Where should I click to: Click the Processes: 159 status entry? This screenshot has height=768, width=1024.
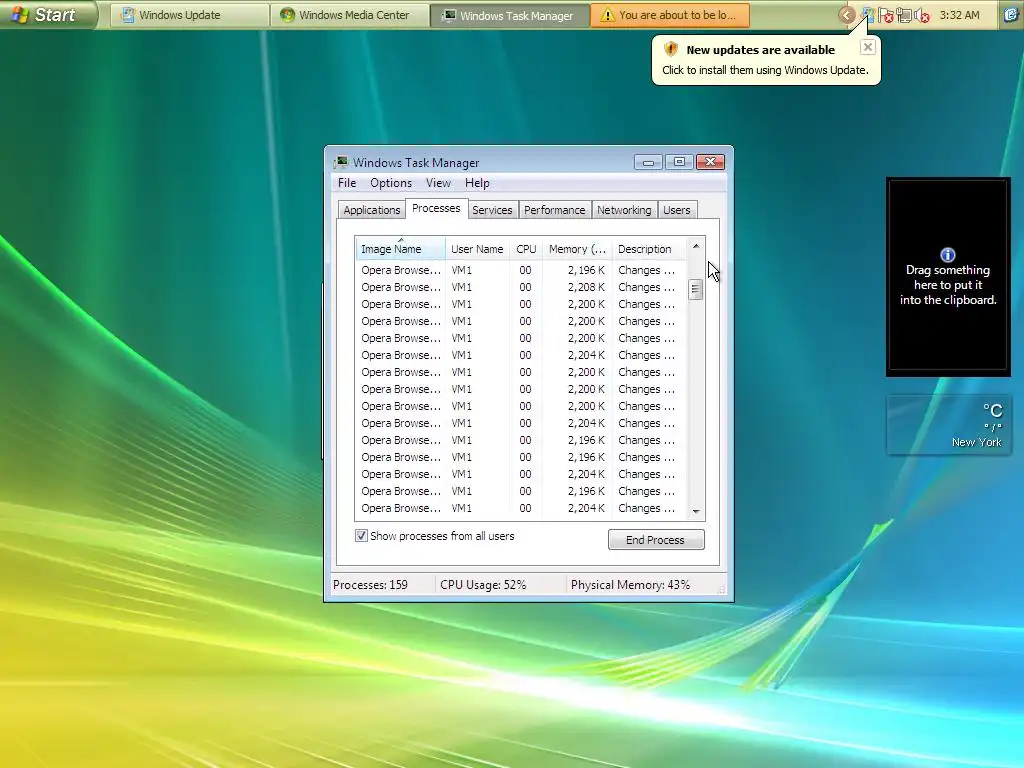pyautogui.click(x=370, y=585)
